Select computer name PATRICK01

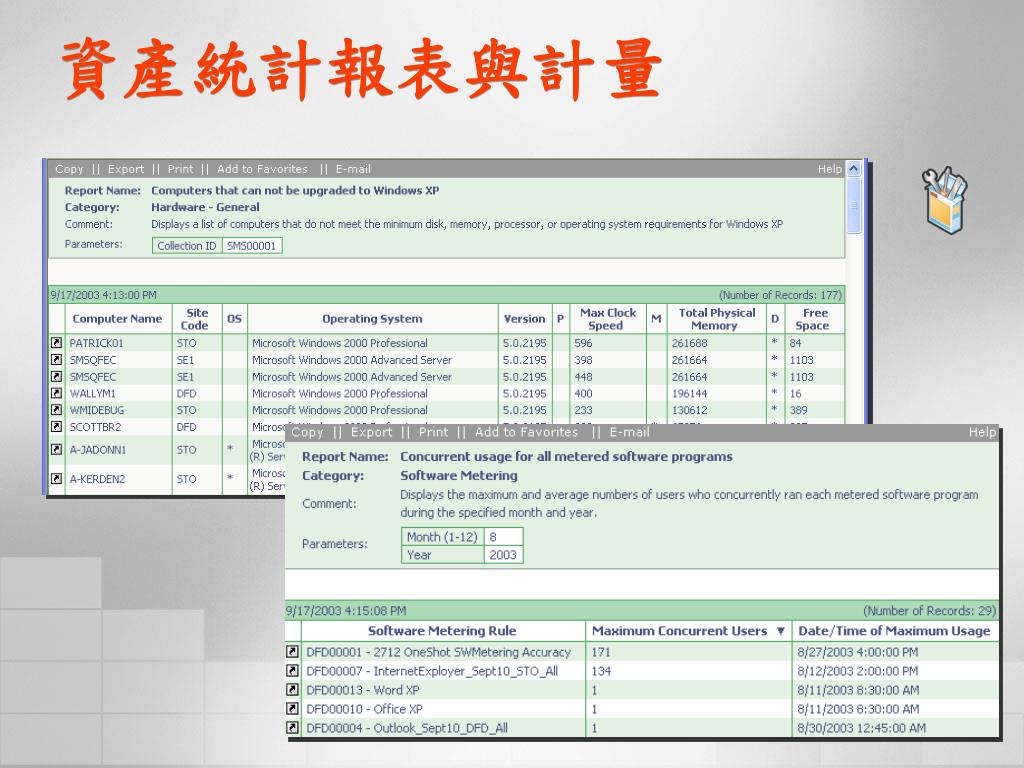tap(96, 343)
